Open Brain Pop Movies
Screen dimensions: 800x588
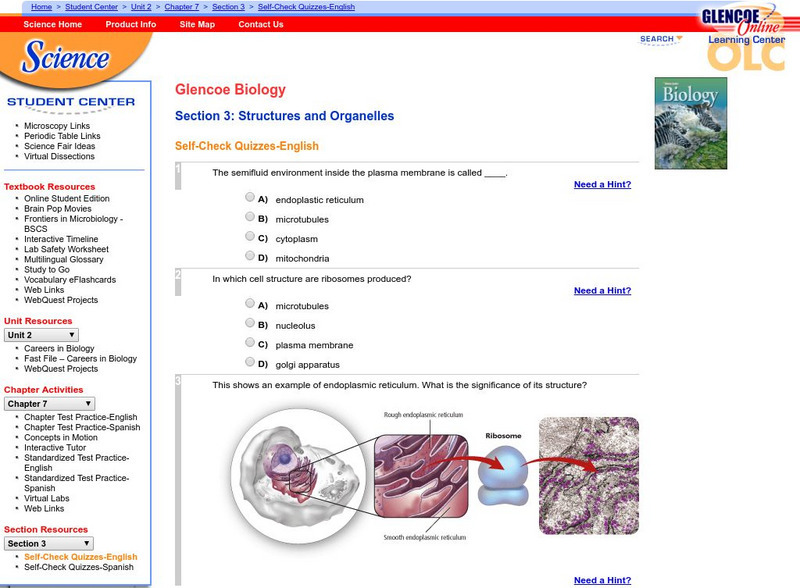[x=58, y=208]
